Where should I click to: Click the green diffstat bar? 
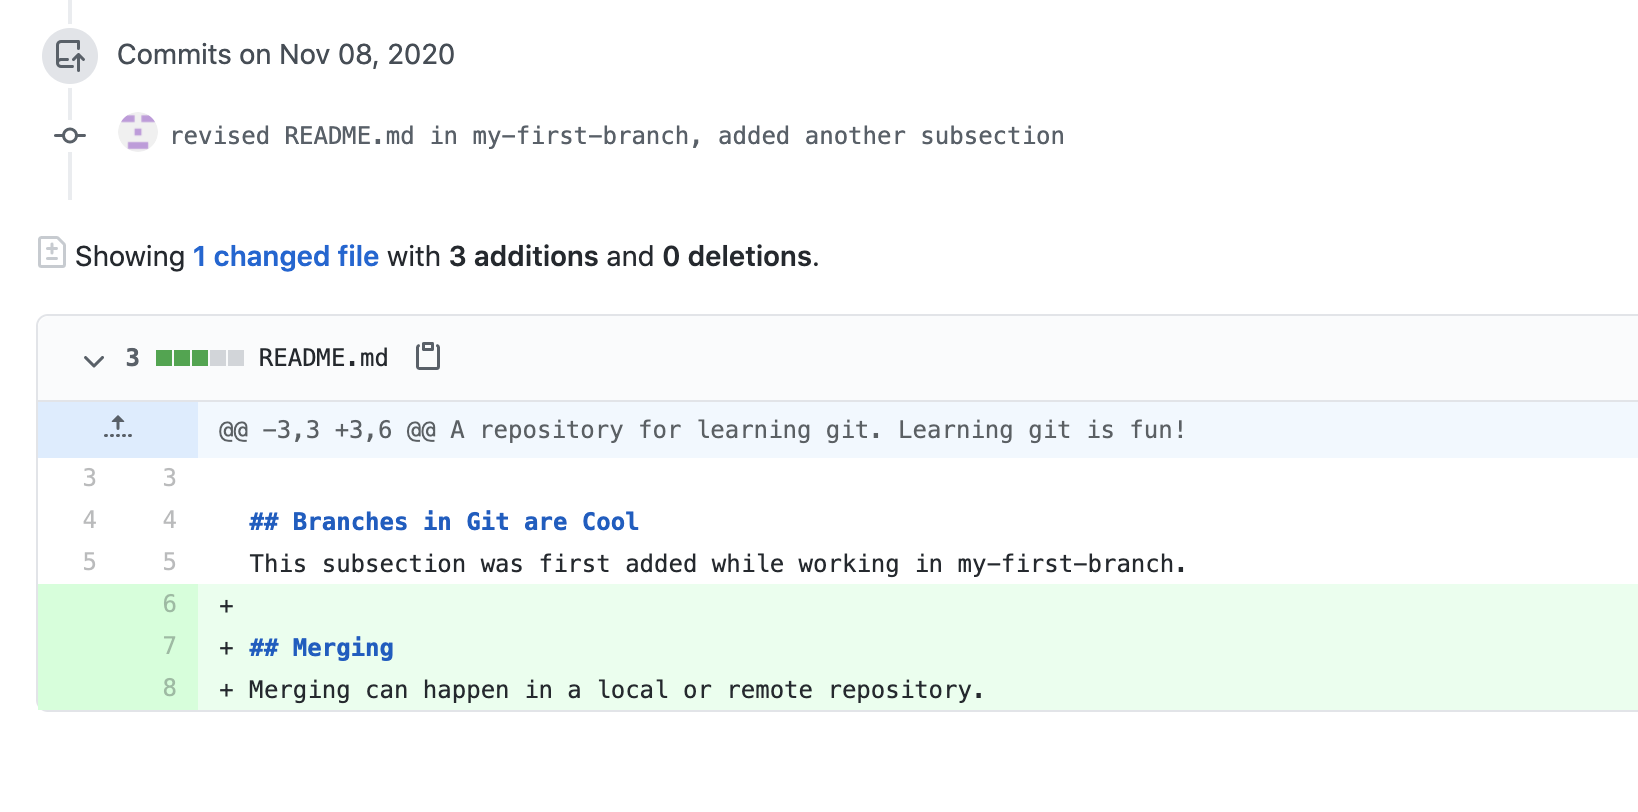point(199,358)
